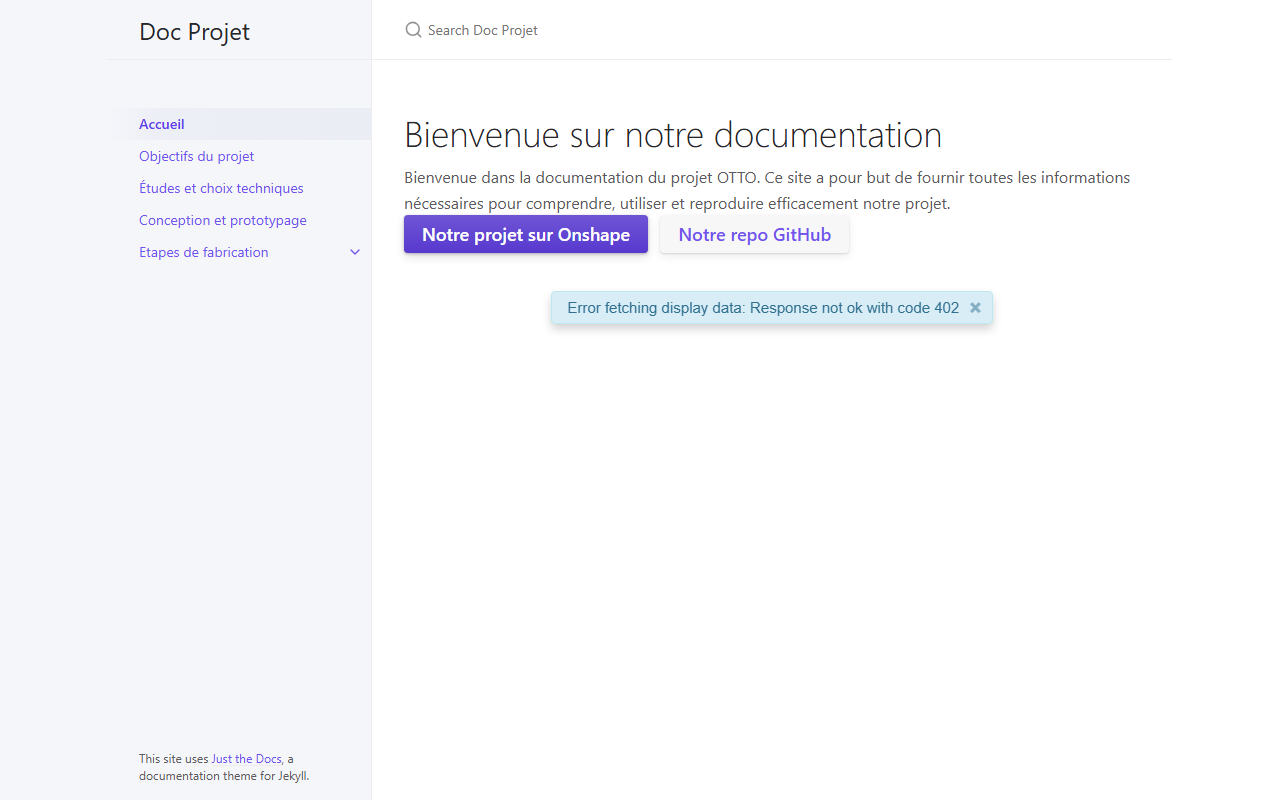Dismiss the error notification with the X
Image resolution: width=1280 pixels, height=800 pixels.
coord(975,308)
